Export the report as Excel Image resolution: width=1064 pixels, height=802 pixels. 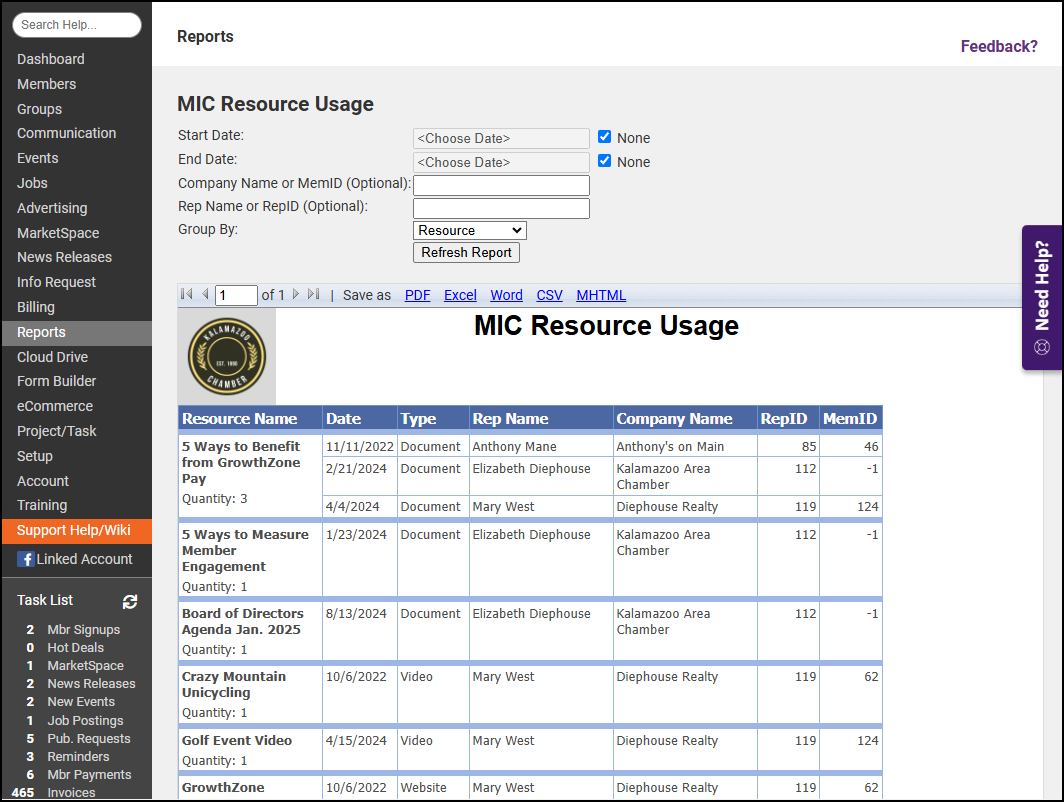tap(460, 295)
